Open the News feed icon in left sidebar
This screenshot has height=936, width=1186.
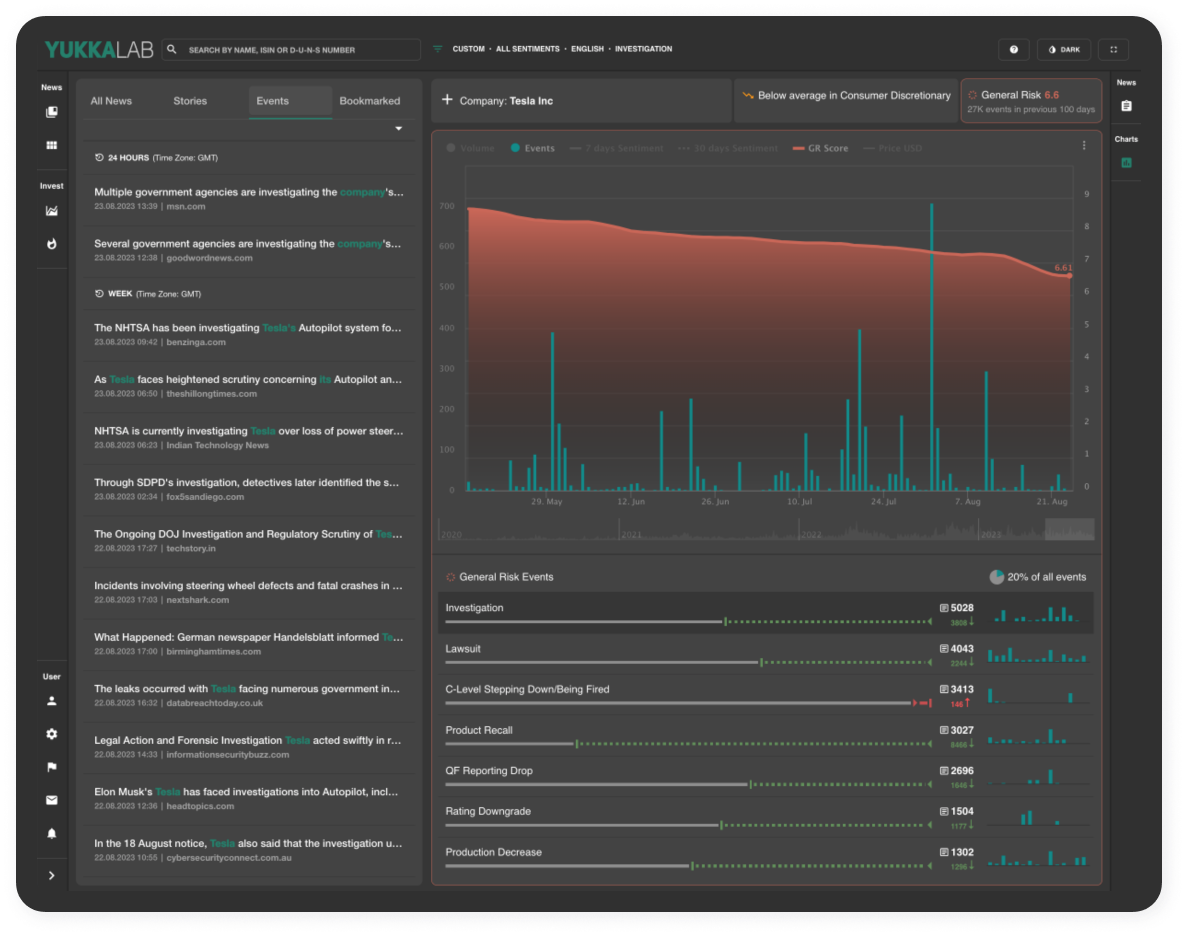pos(51,112)
